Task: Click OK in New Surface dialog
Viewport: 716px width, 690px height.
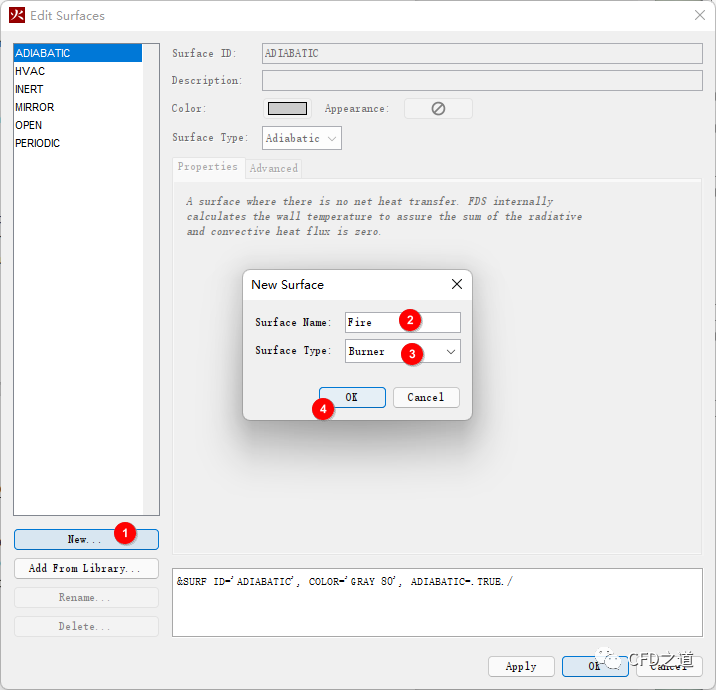Action: (x=352, y=397)
